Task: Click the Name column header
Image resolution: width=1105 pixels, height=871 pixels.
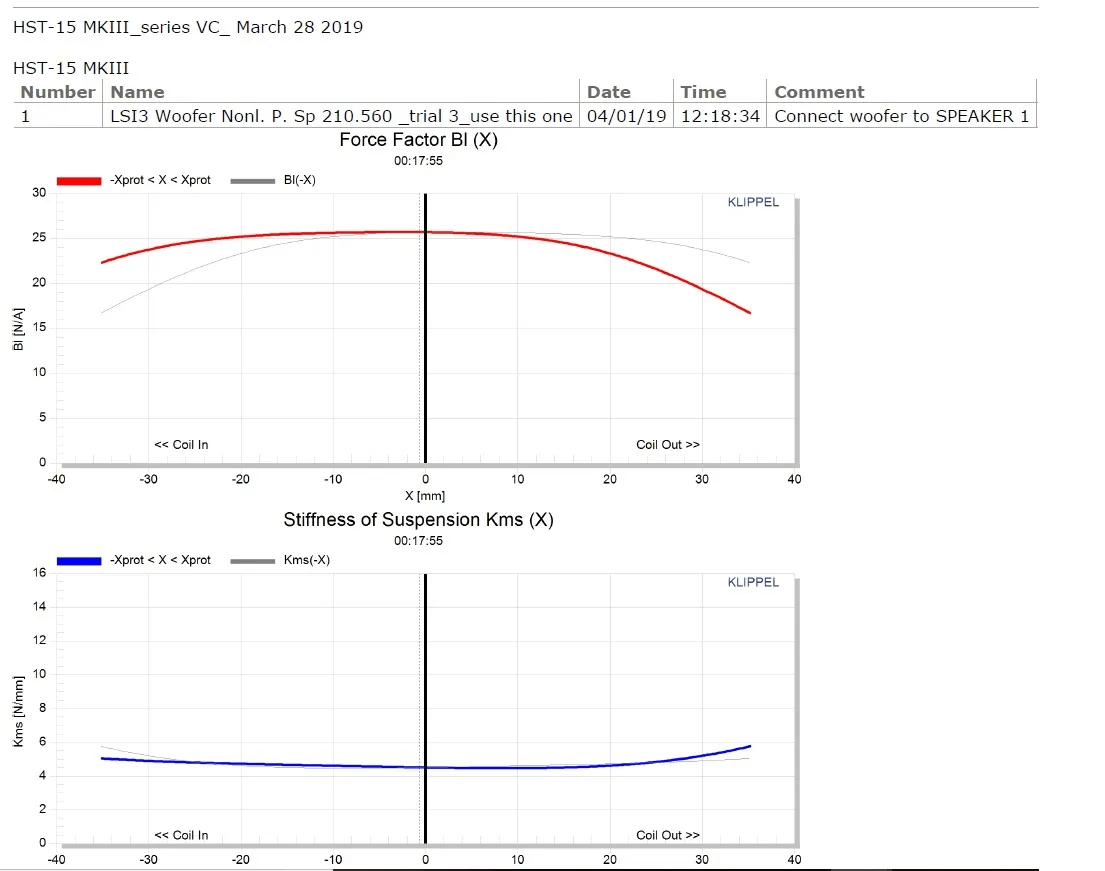Action: click(x=137, y=92)
